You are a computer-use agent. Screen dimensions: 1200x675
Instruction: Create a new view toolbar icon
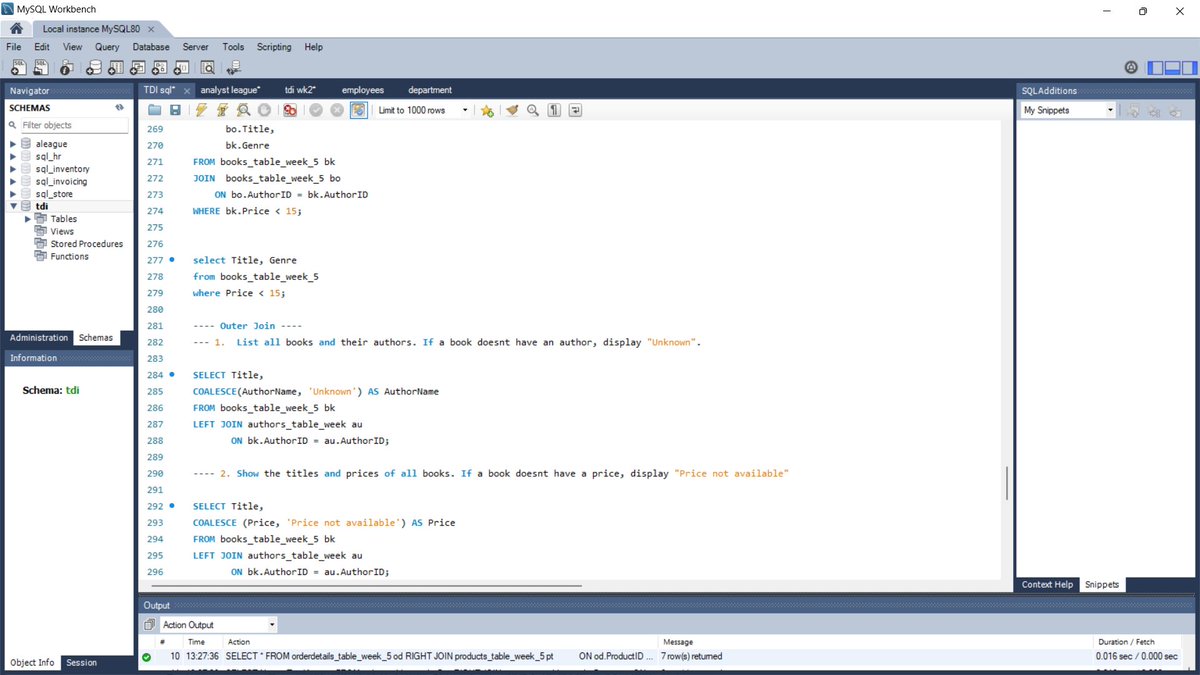click(137, 68)
